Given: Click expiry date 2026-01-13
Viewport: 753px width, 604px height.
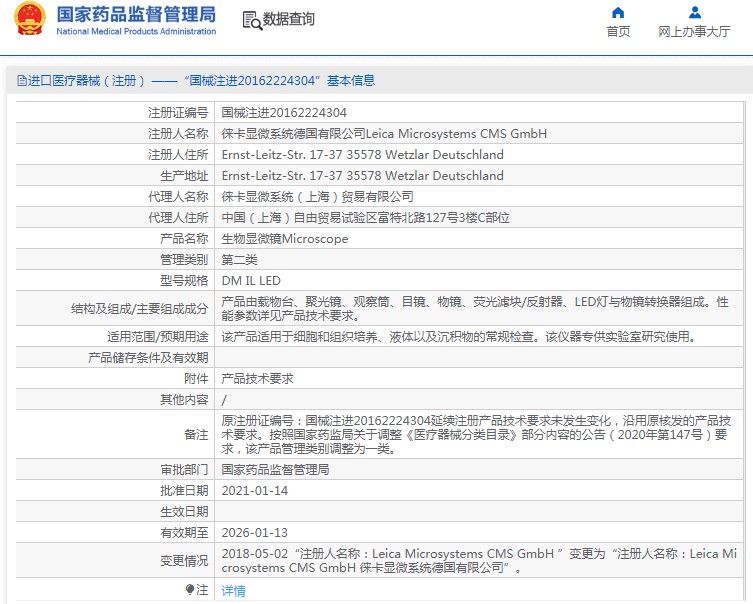Looking at the screenshot, I should point(255,533).
